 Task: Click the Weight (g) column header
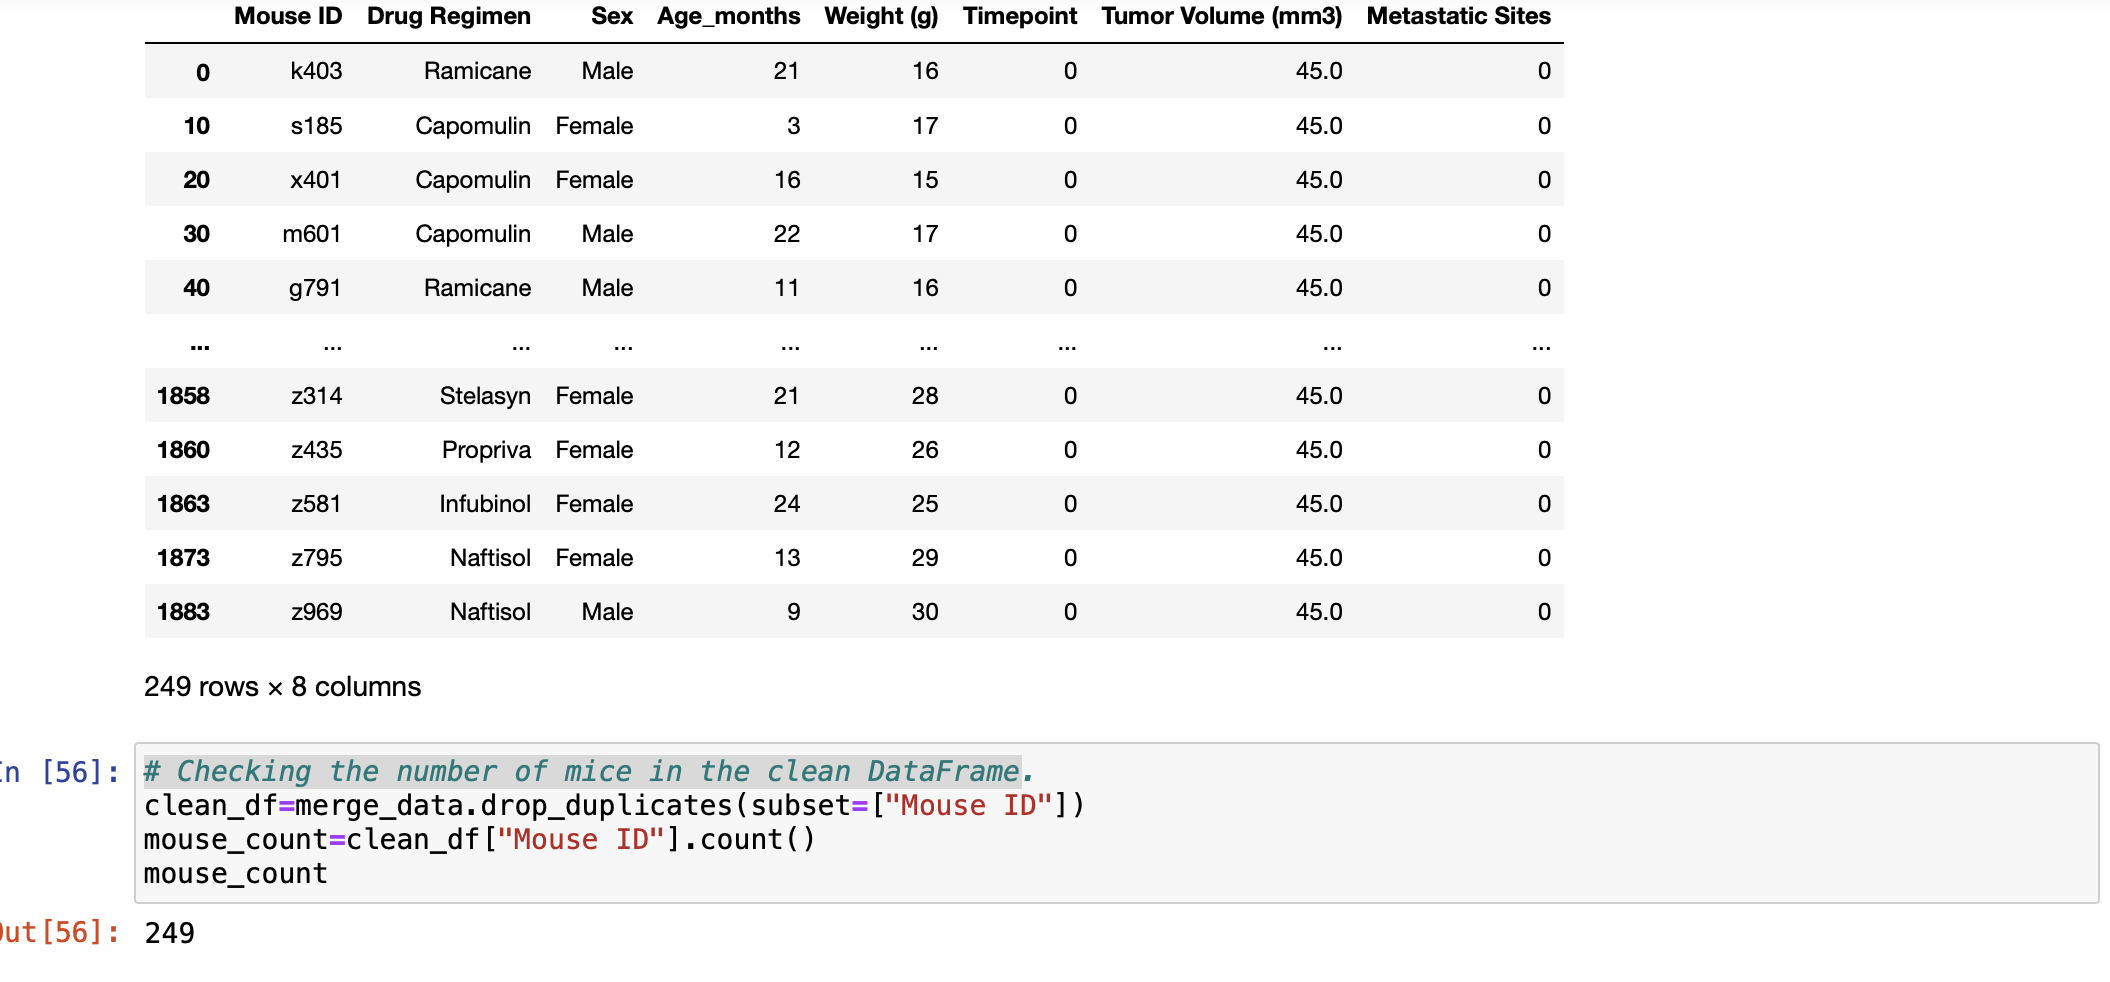tap(881, 16)
